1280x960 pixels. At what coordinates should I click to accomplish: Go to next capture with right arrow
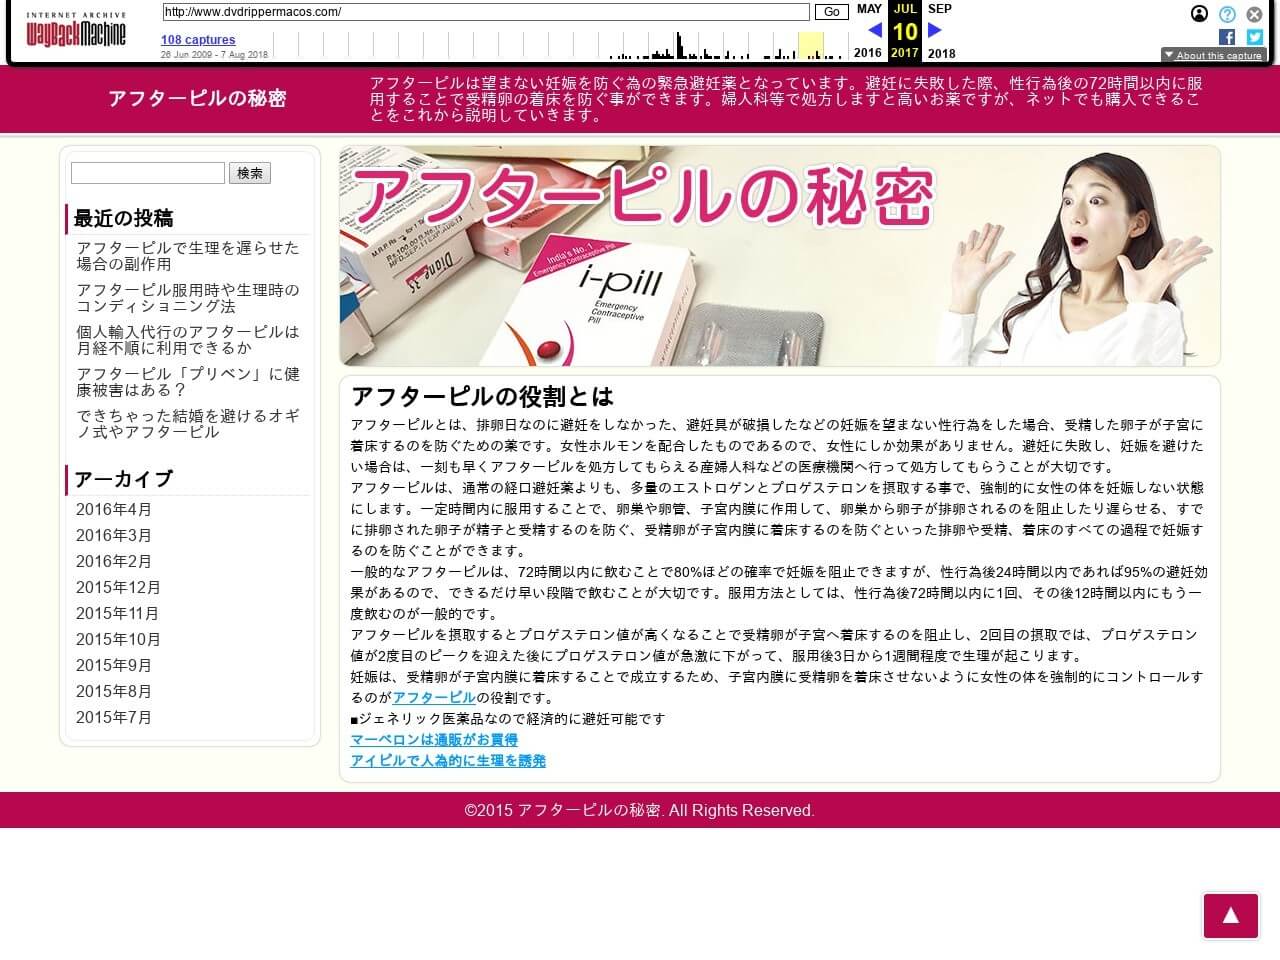(935, 30)
